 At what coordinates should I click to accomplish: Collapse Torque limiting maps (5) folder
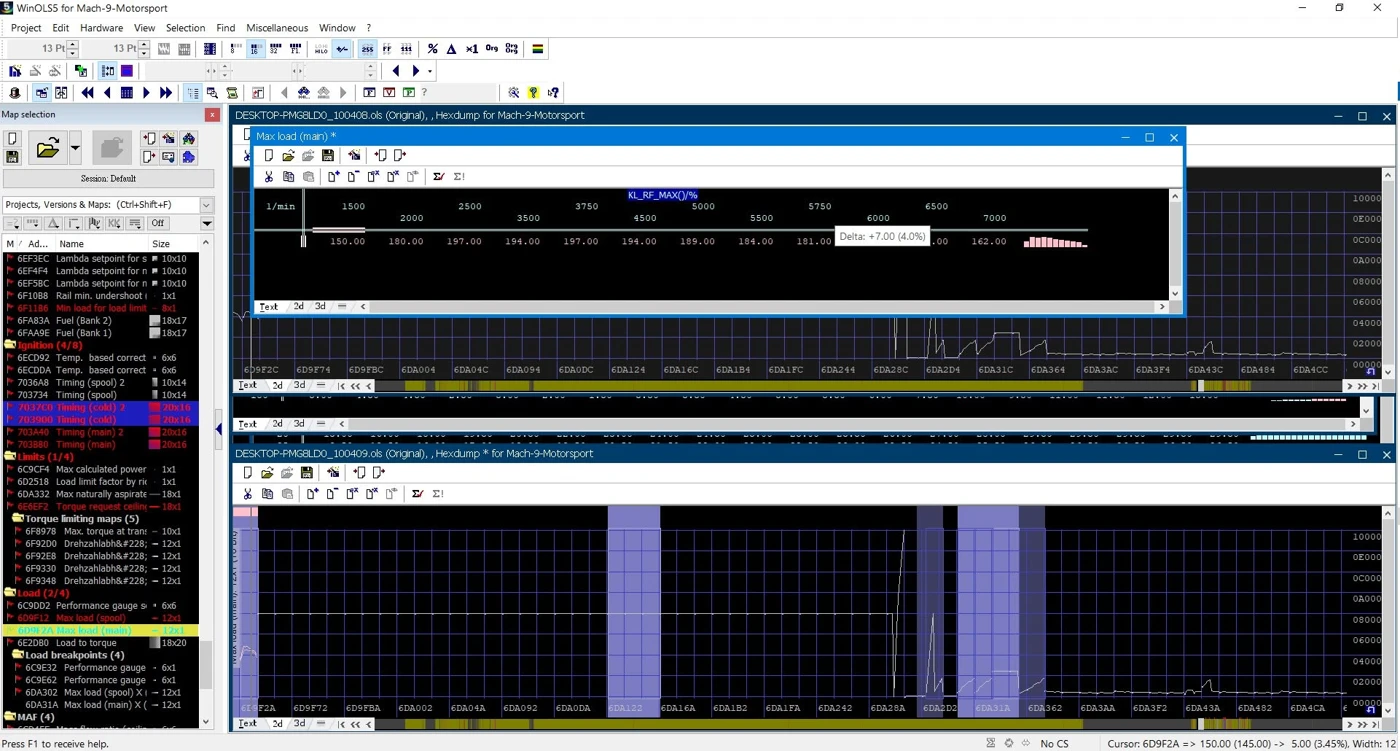[x=17, y=519]
